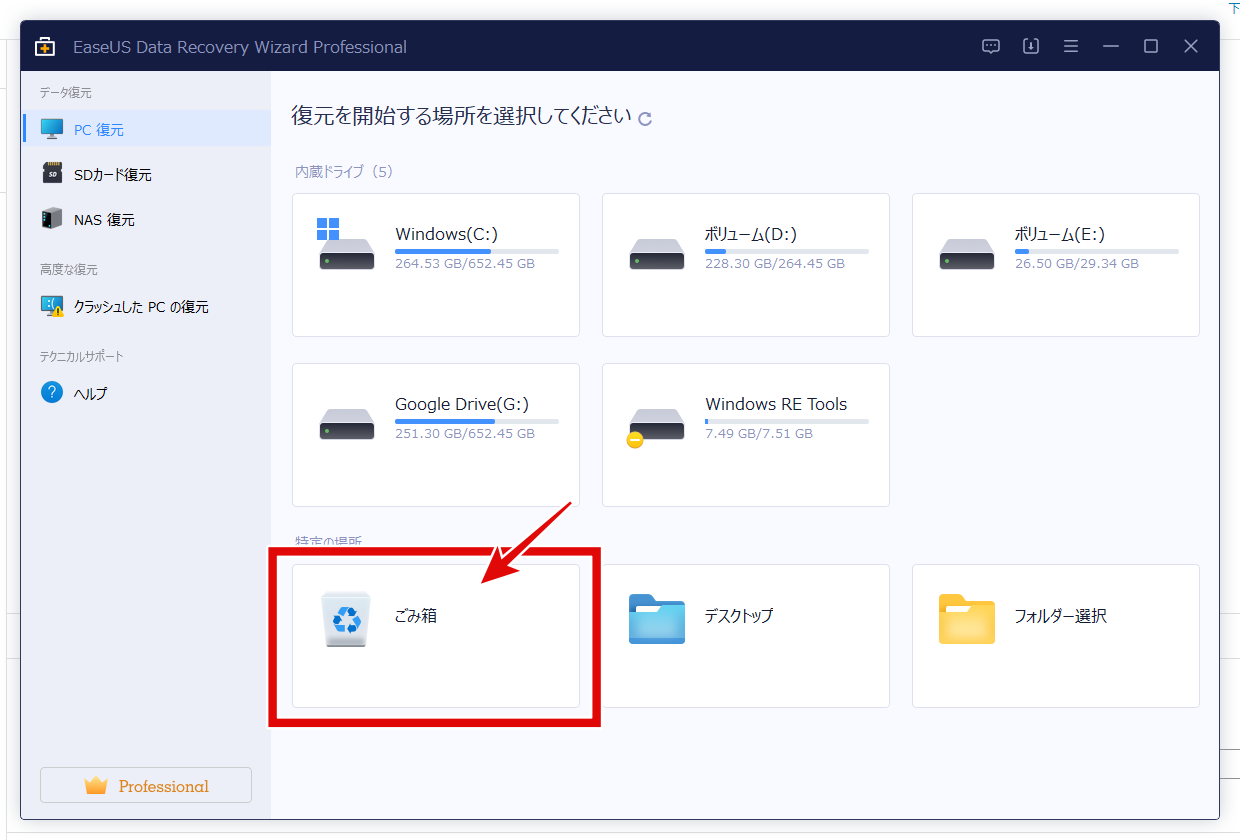Image resolution: width=1240 pixels, height=840 pixels.
Task: Open クラッシュした PC の復元
Action: pyautogui.click(x=146, y=306)
